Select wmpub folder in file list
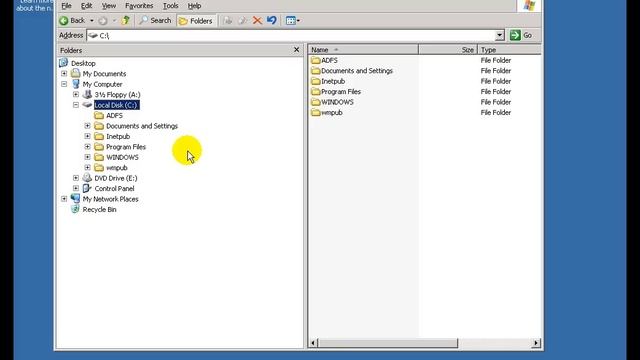Image resolution: width=640 pixels, height=360 pixels. [327, 113]
